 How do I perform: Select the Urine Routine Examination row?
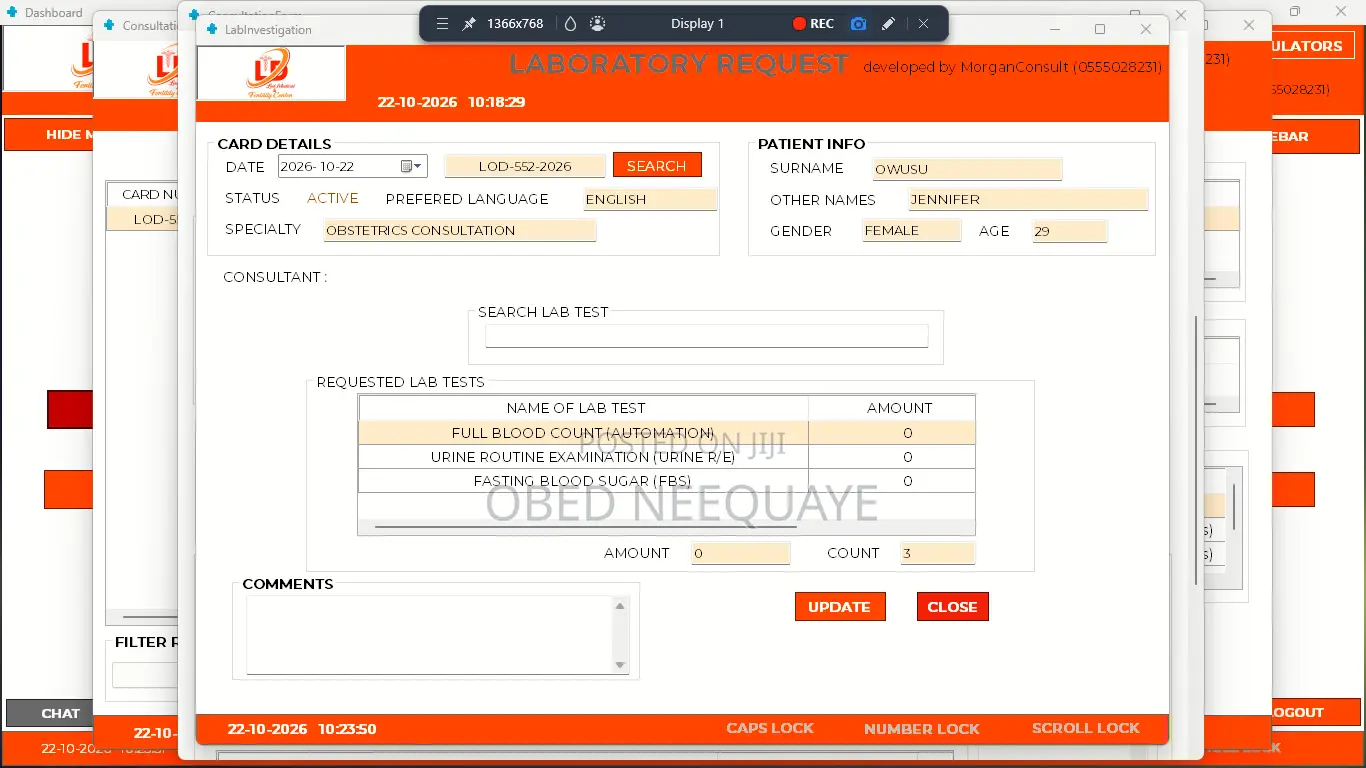tap(667, 457)
